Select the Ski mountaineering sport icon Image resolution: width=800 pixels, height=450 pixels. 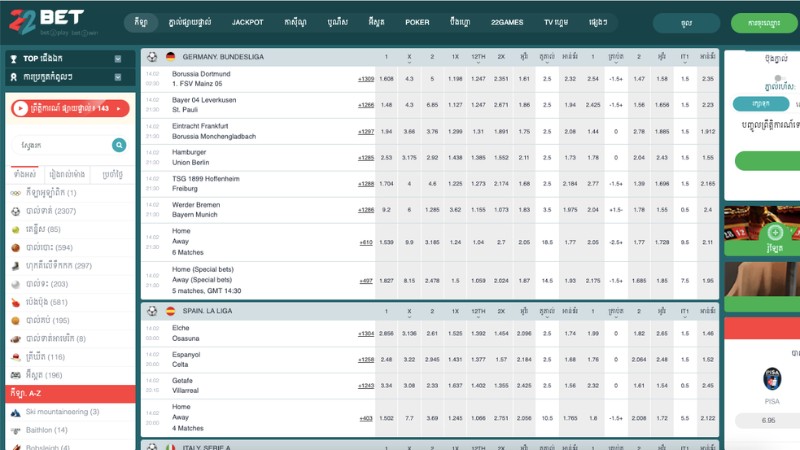point(16,411)
